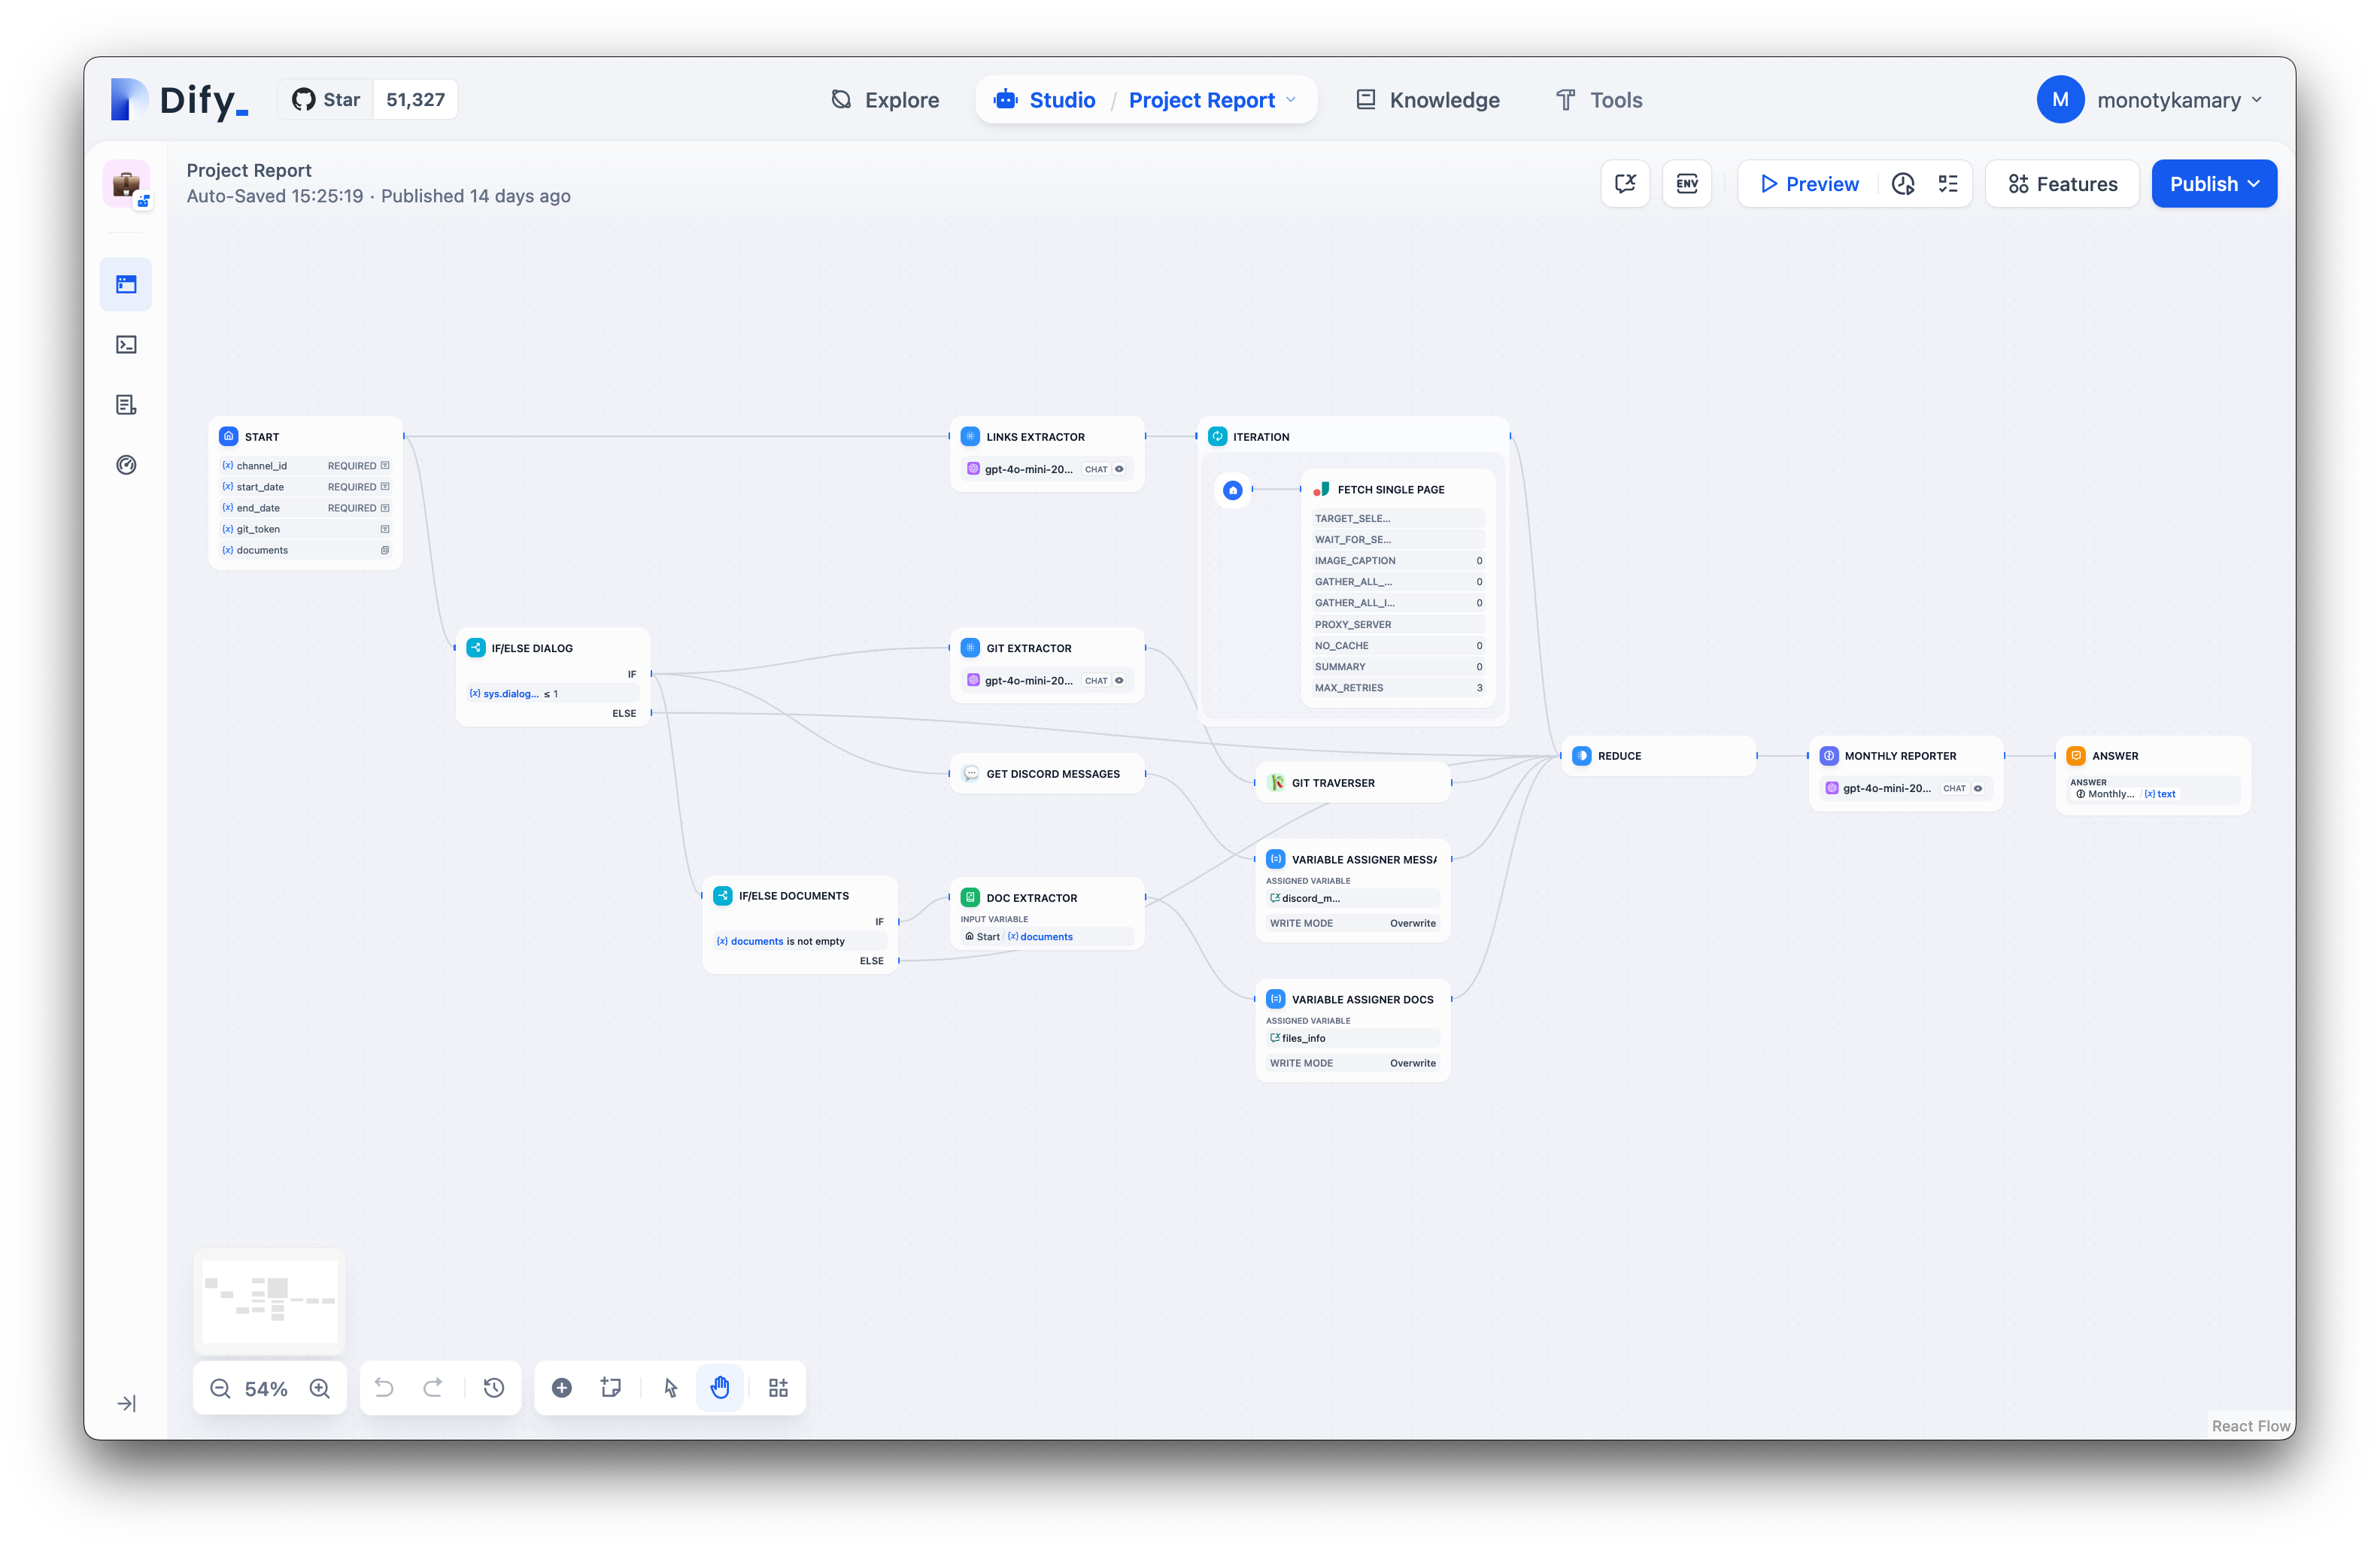
Task: Open the Orchestrate sidebar icon
Action: (126, 284)
